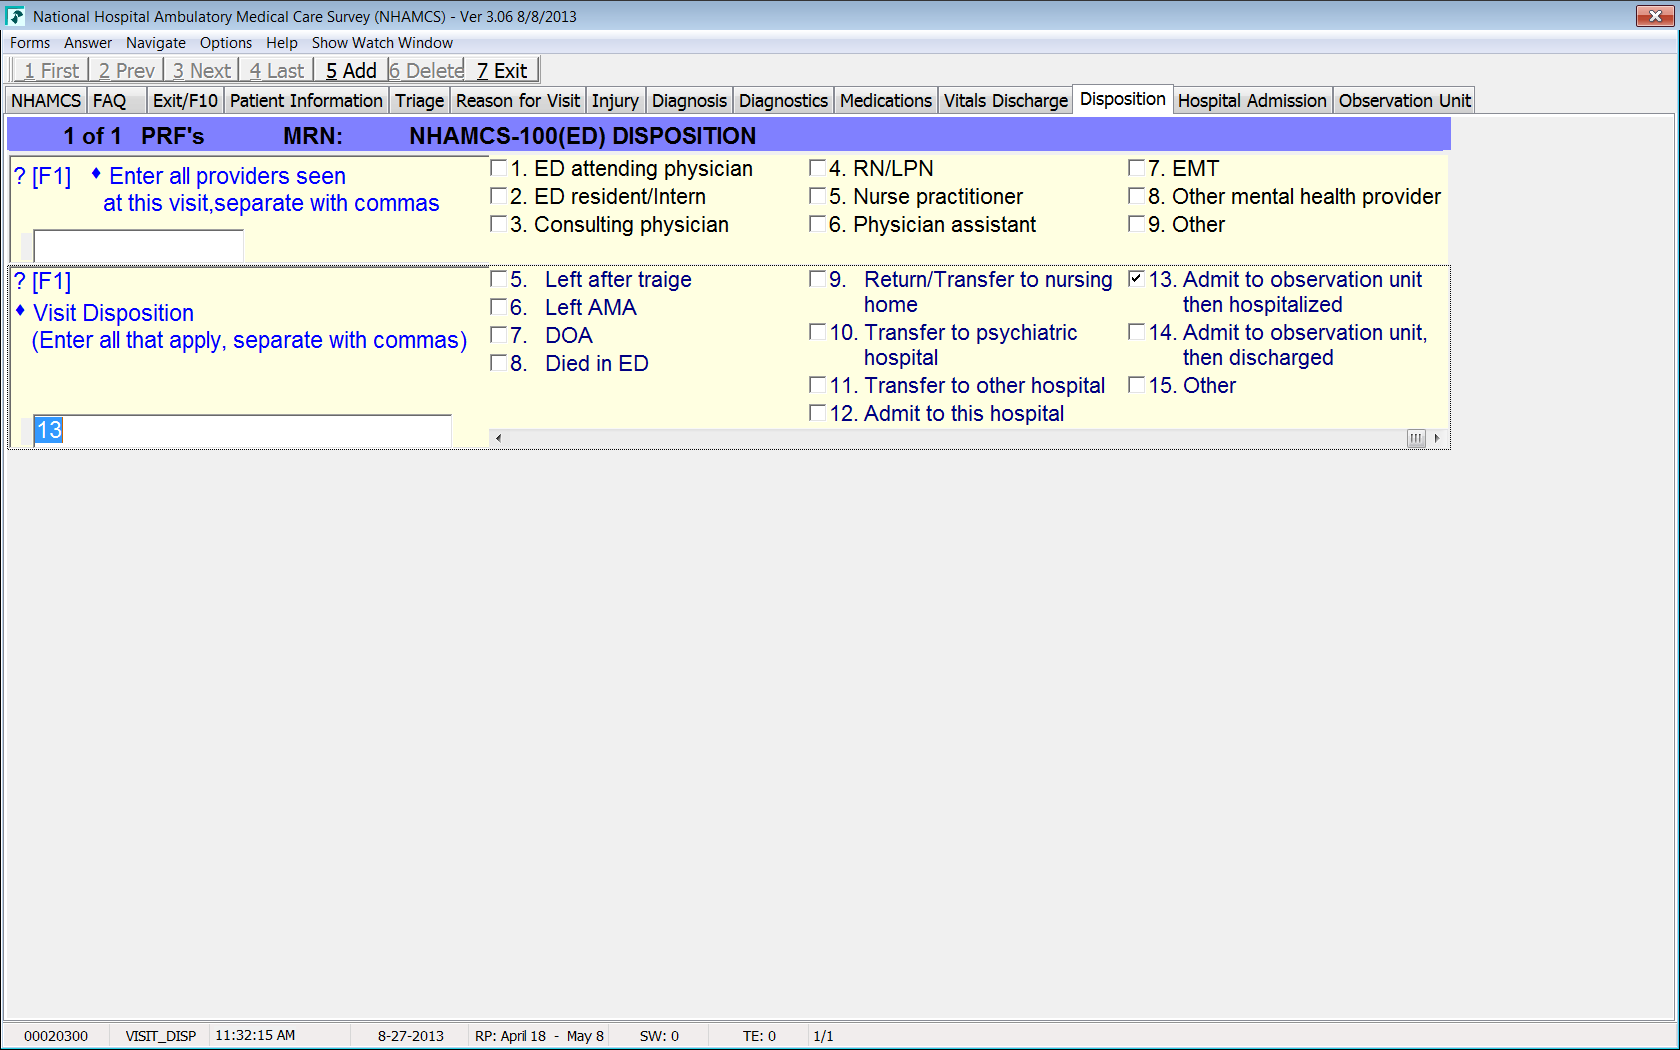Check Transfer to other hospital checkbox
The width and height of the screenshot is (1680, 1050).
817,385
